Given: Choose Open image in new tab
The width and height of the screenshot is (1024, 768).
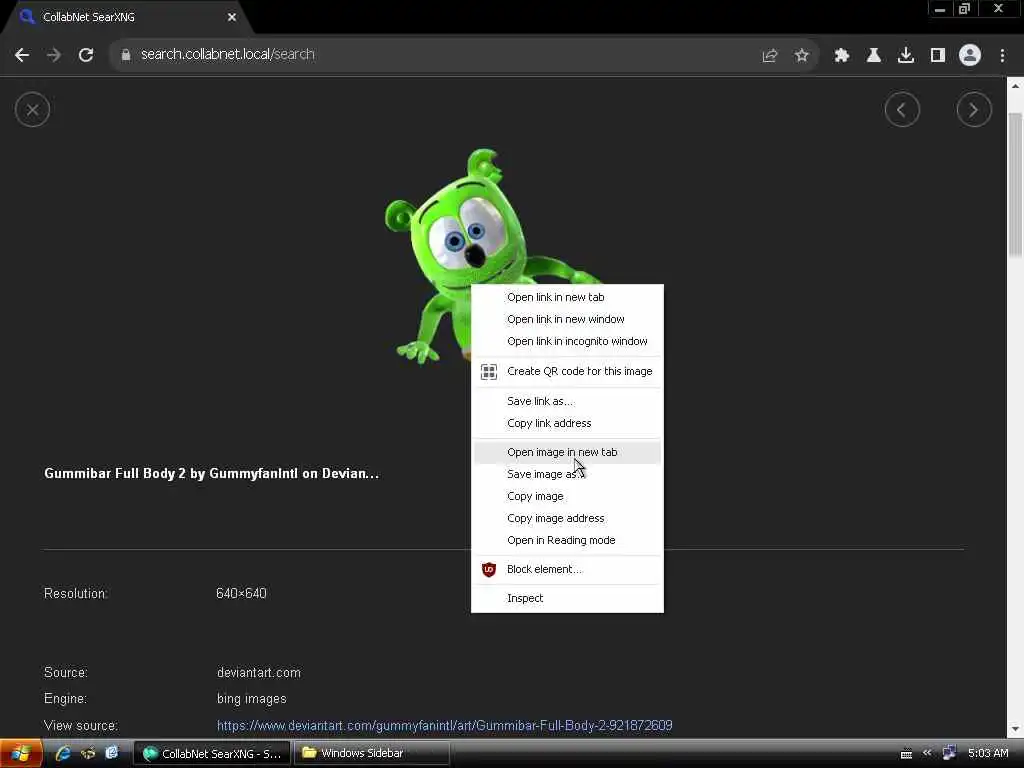Looking at the screenshot, I should (x=567, y=452).
